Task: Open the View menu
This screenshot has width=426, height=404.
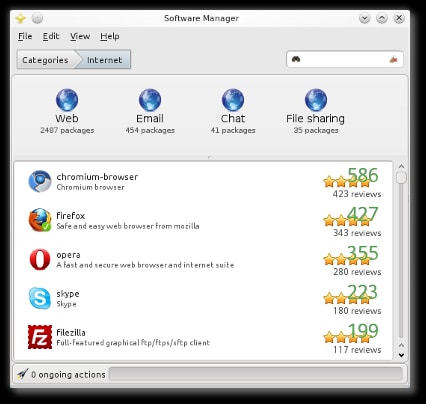Action: (x=80, y=36)
